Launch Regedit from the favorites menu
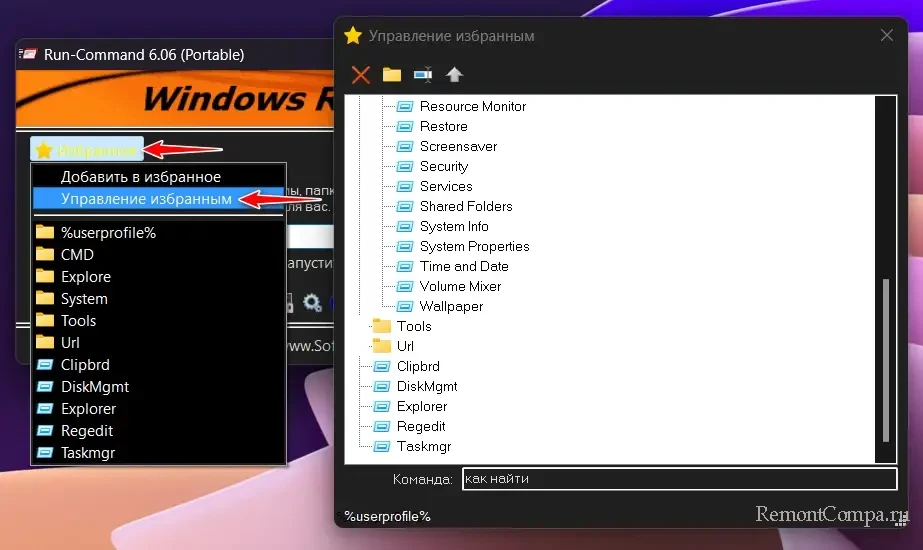This screenshot has width=923, height=550. pyautogui.click(x=87, y=431)
